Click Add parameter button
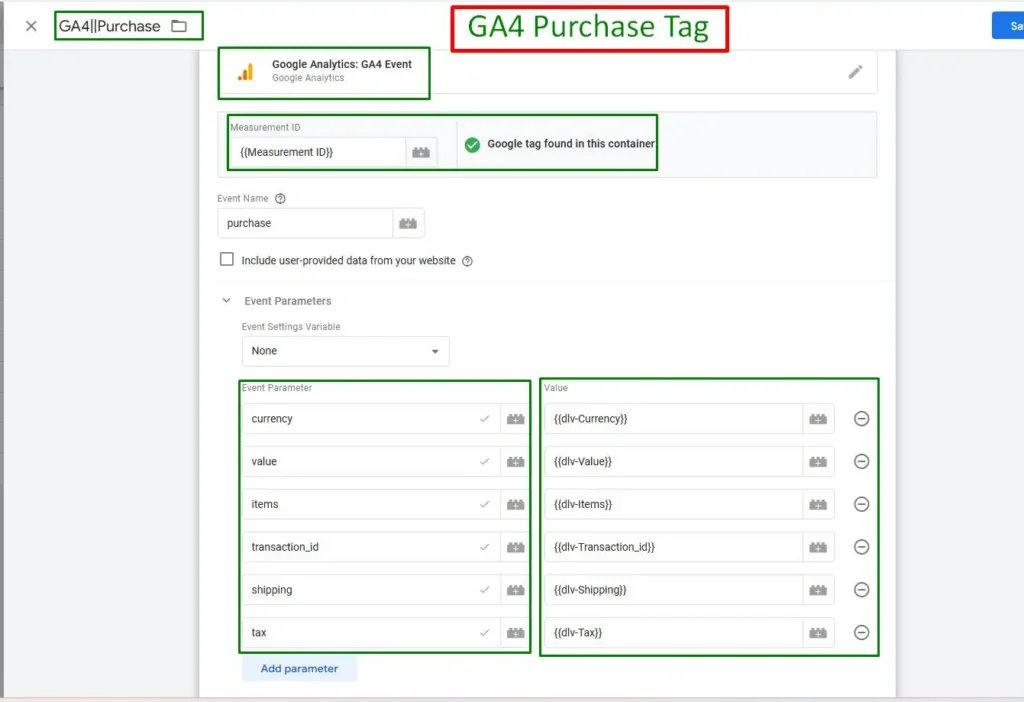Image resolution: width=1024 pixels, height=702 pixels. (299, 669)
